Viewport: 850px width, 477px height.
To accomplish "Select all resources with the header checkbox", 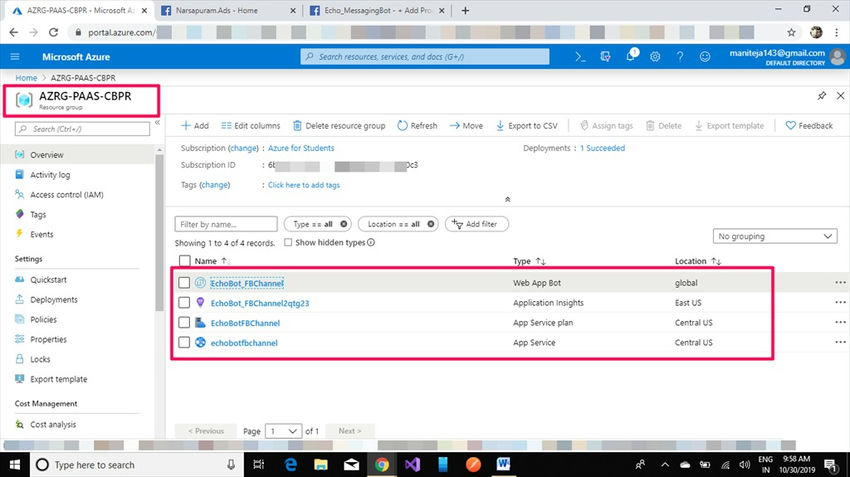I will pos(184,261).
